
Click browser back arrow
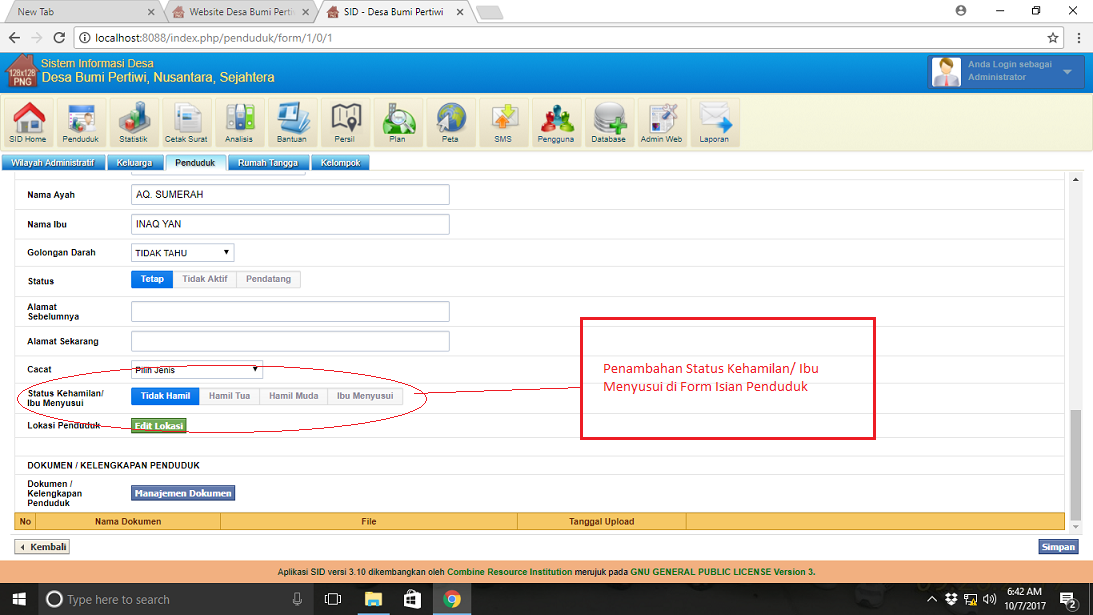(x=15, y=38)
